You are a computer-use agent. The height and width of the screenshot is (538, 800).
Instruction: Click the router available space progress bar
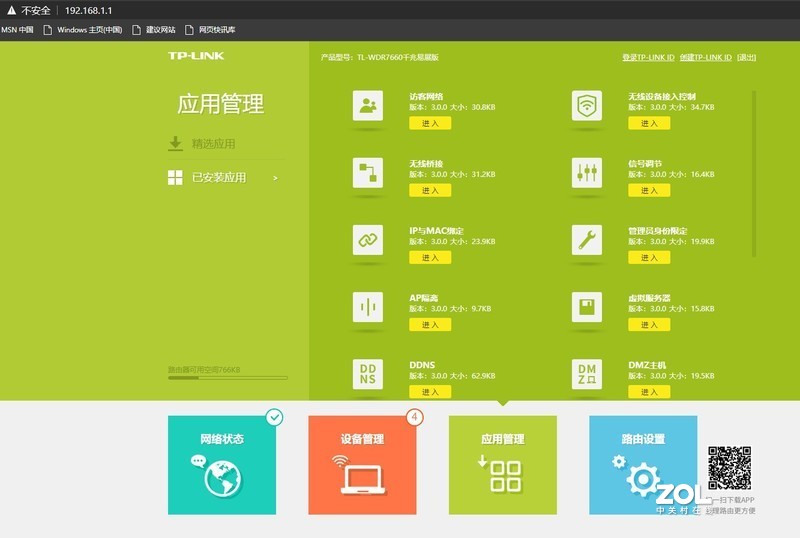pyautogui.click(x=228, y=378)
